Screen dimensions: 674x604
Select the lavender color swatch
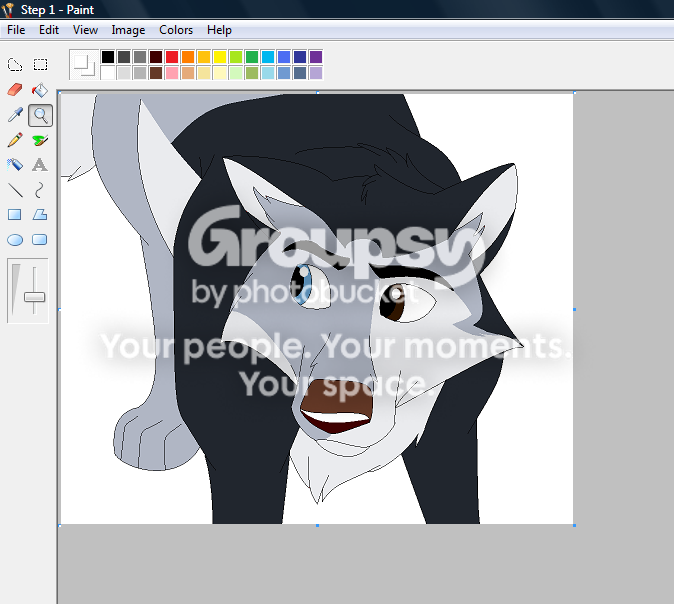pyautogui.click(x=316, y=73)
